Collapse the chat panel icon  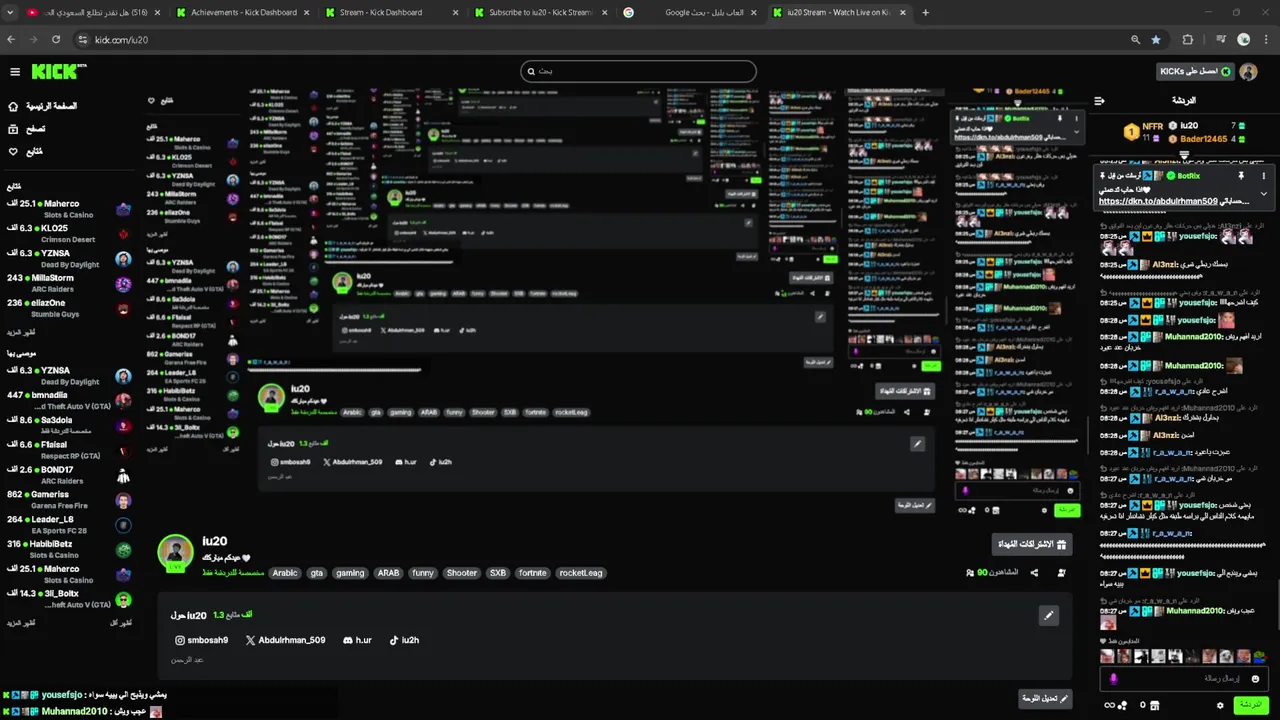(x=1099, y=101)
